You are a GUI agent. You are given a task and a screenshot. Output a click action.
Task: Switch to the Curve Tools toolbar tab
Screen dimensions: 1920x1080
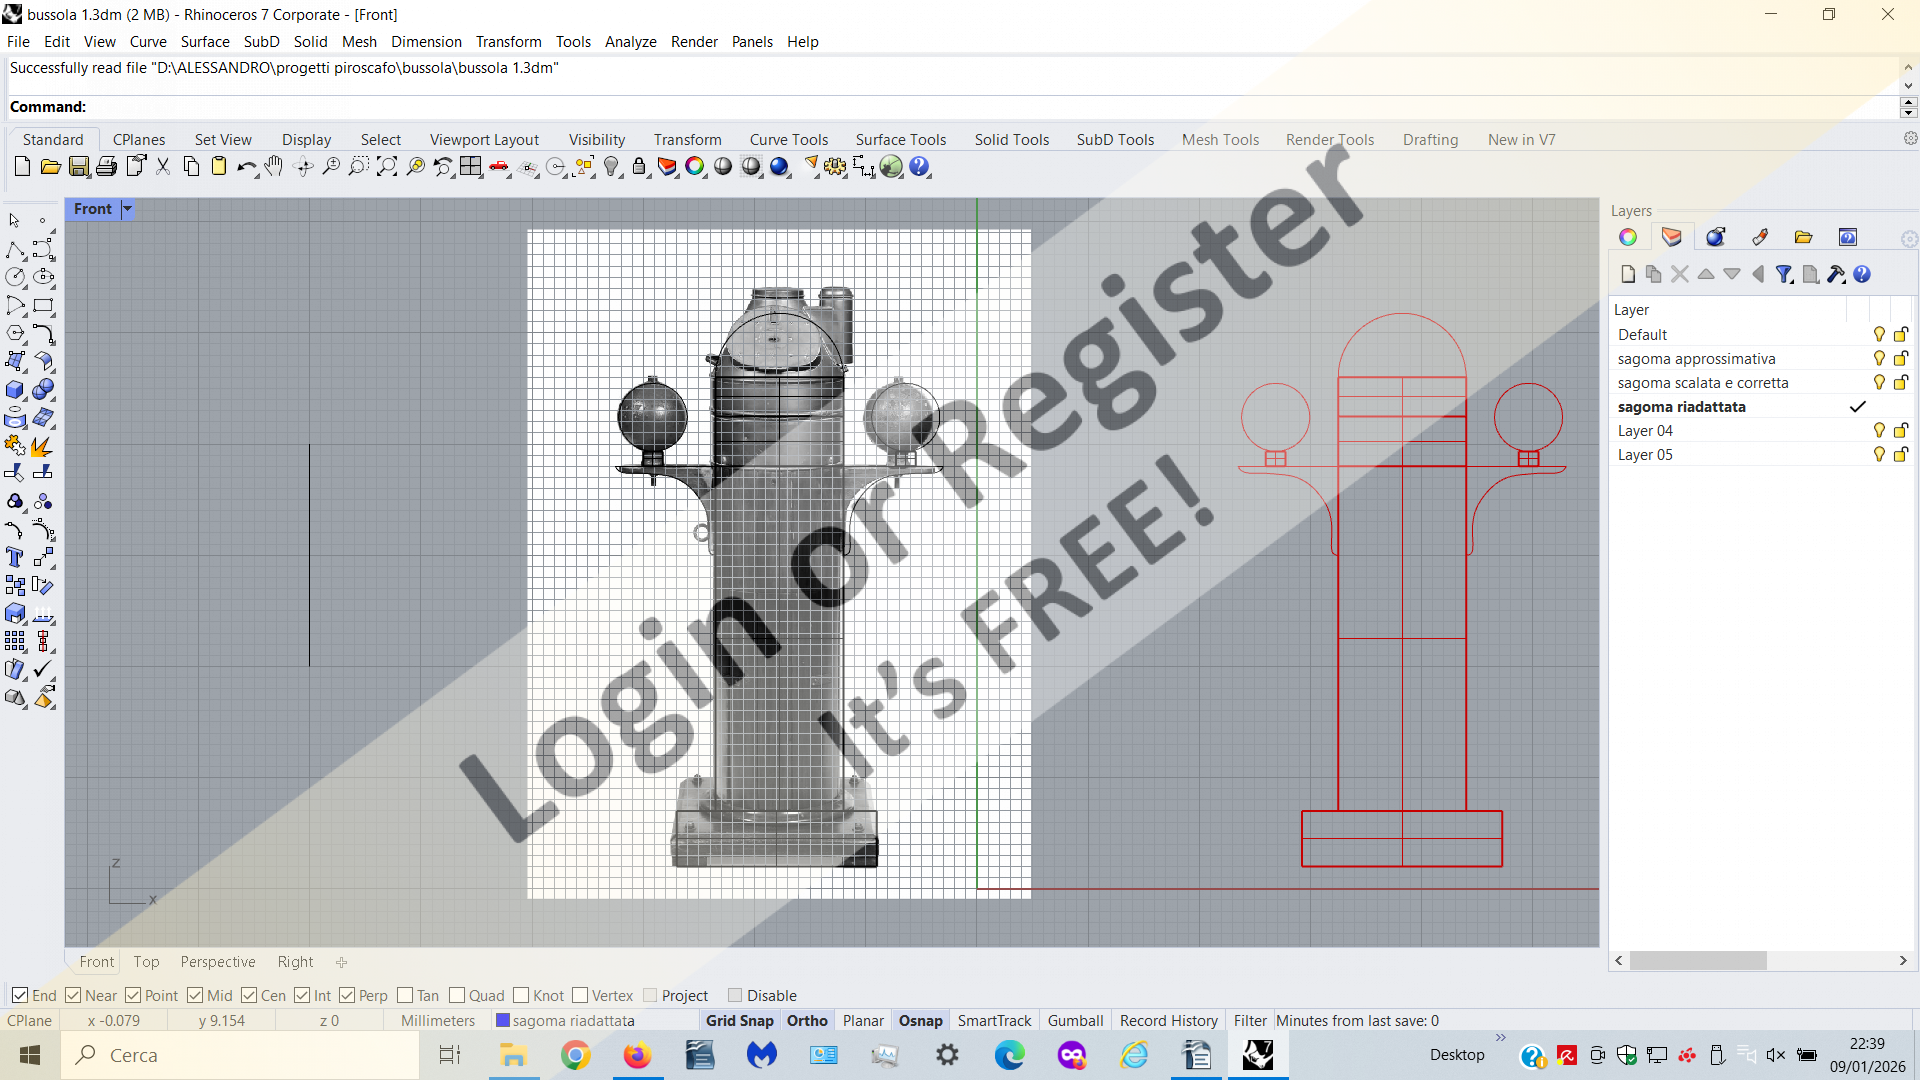click(x=788, y=139)
